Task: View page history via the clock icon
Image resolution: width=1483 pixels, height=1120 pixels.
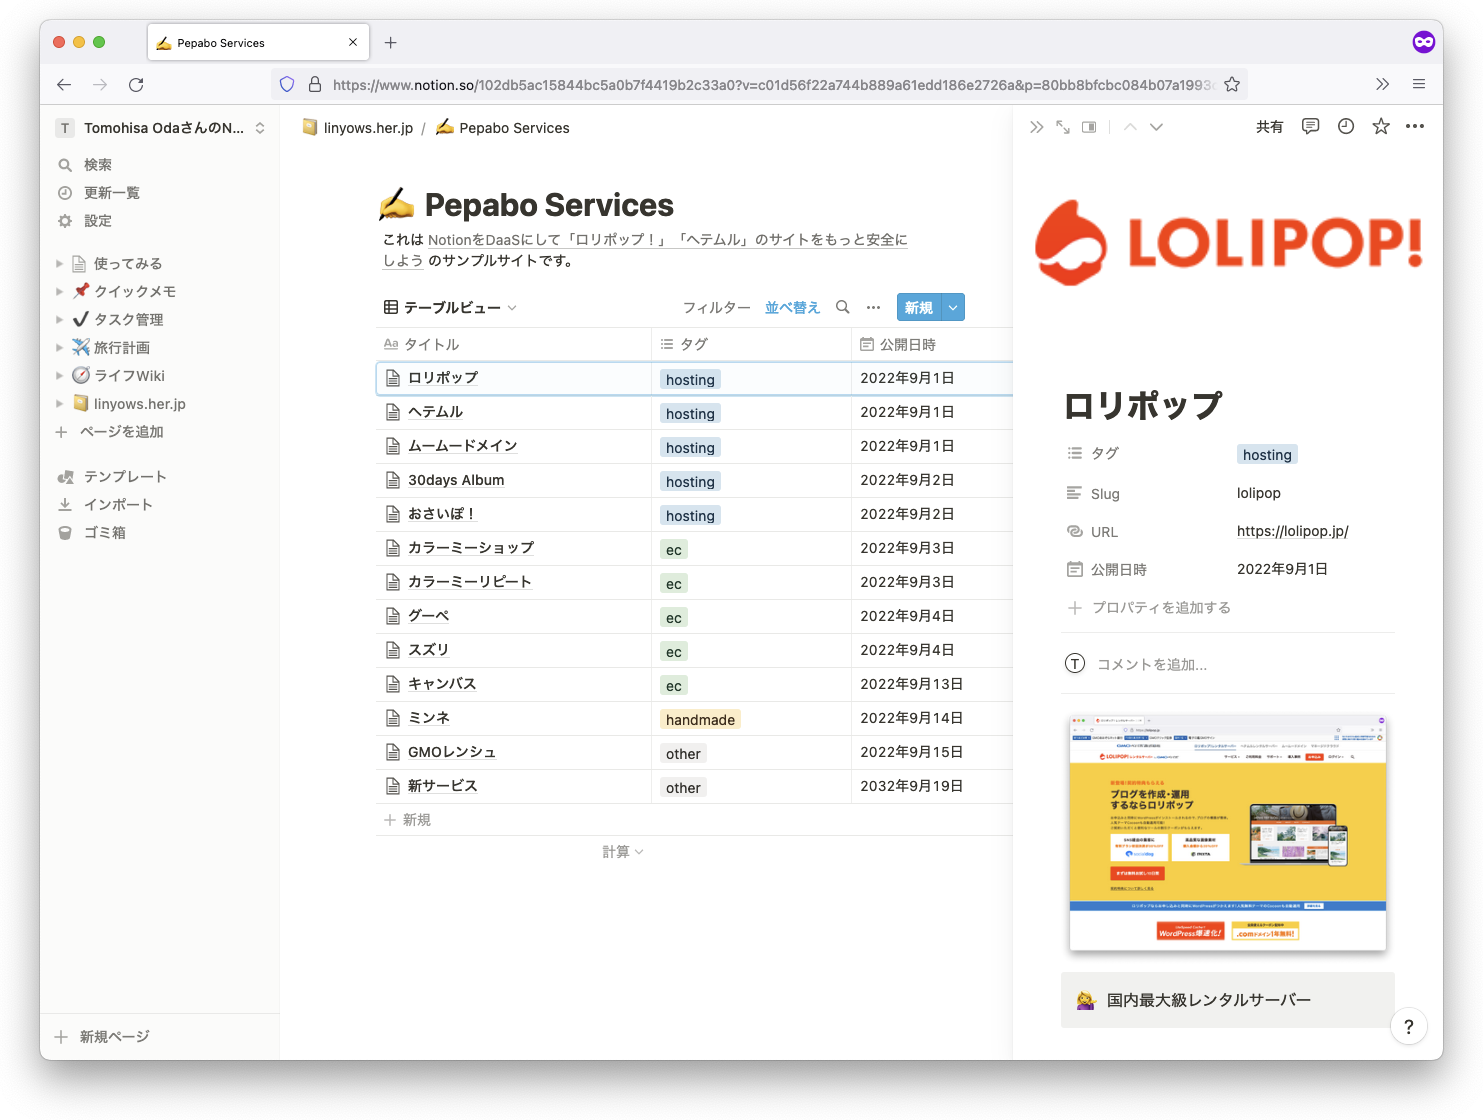Action: (1345, 126)
